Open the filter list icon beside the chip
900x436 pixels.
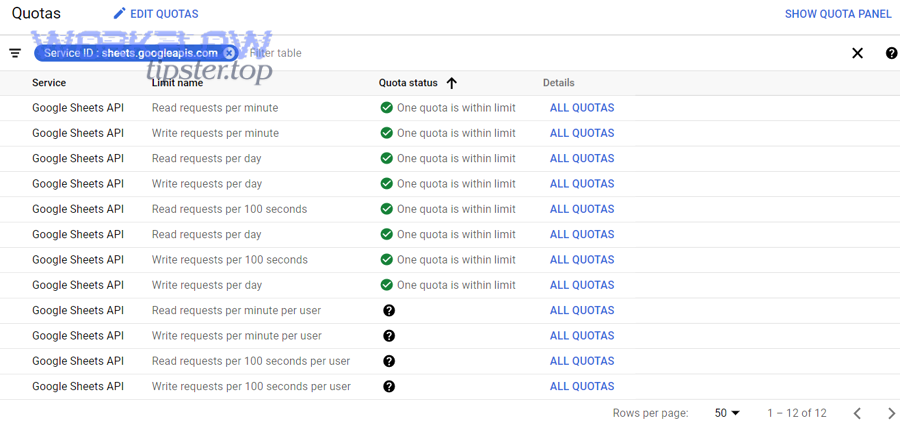[15, 53]
